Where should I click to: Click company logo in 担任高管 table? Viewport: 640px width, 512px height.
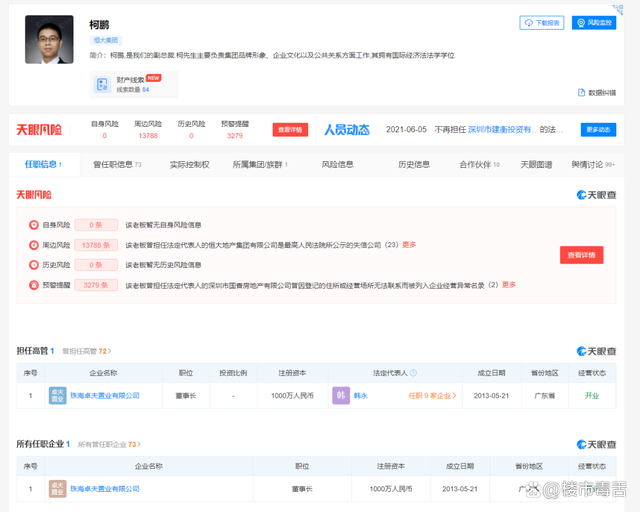tap(58, 395)
